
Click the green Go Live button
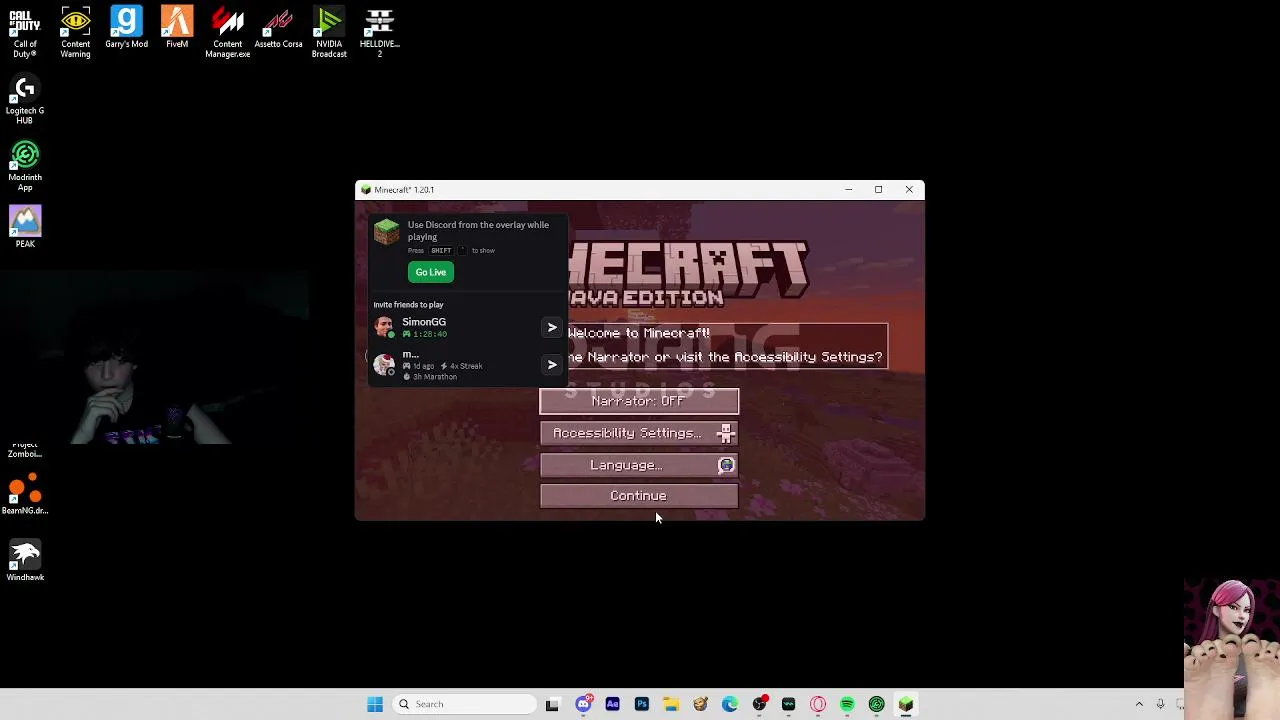click(431, 272)
